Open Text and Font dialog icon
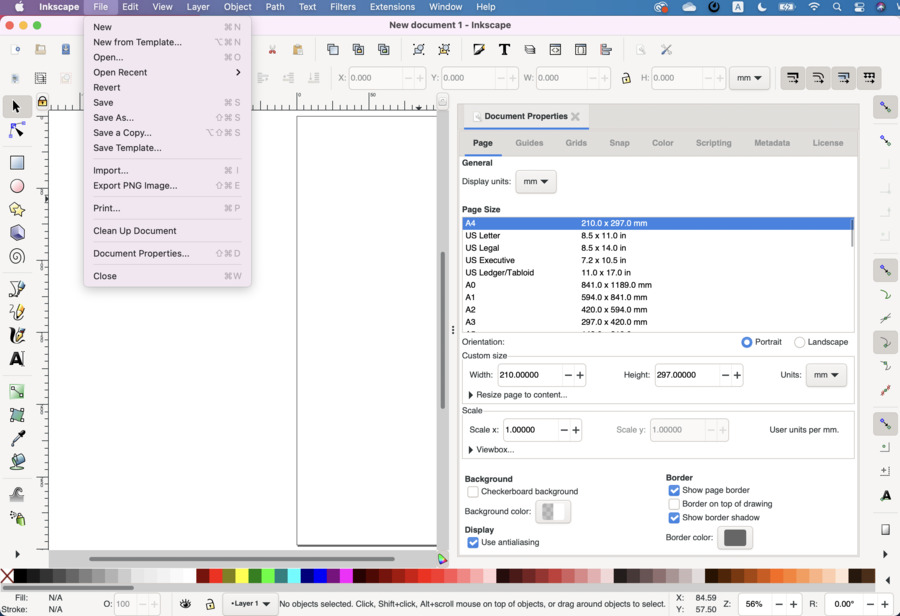The height and width of the screenshot is (616, 900). pyautogui.click(x=504, y=49)
